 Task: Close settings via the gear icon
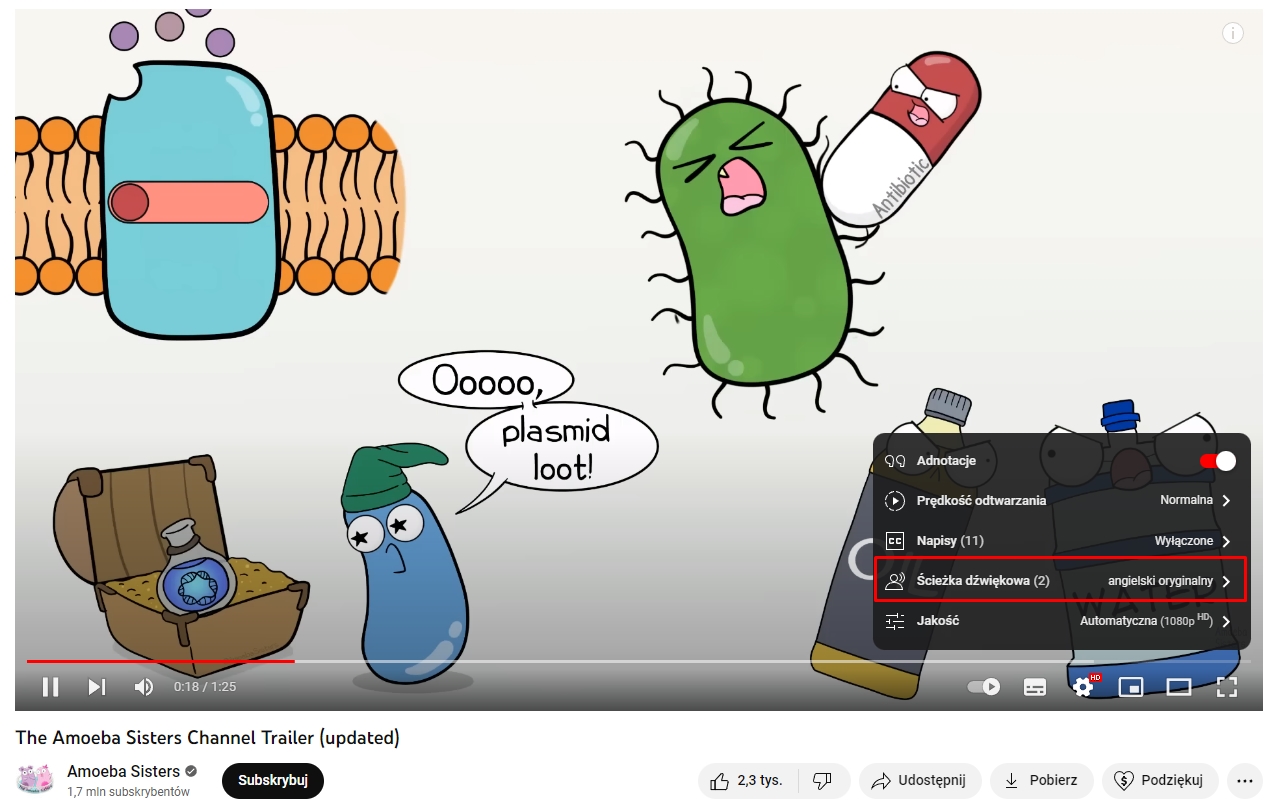[x=1083, y=687]
